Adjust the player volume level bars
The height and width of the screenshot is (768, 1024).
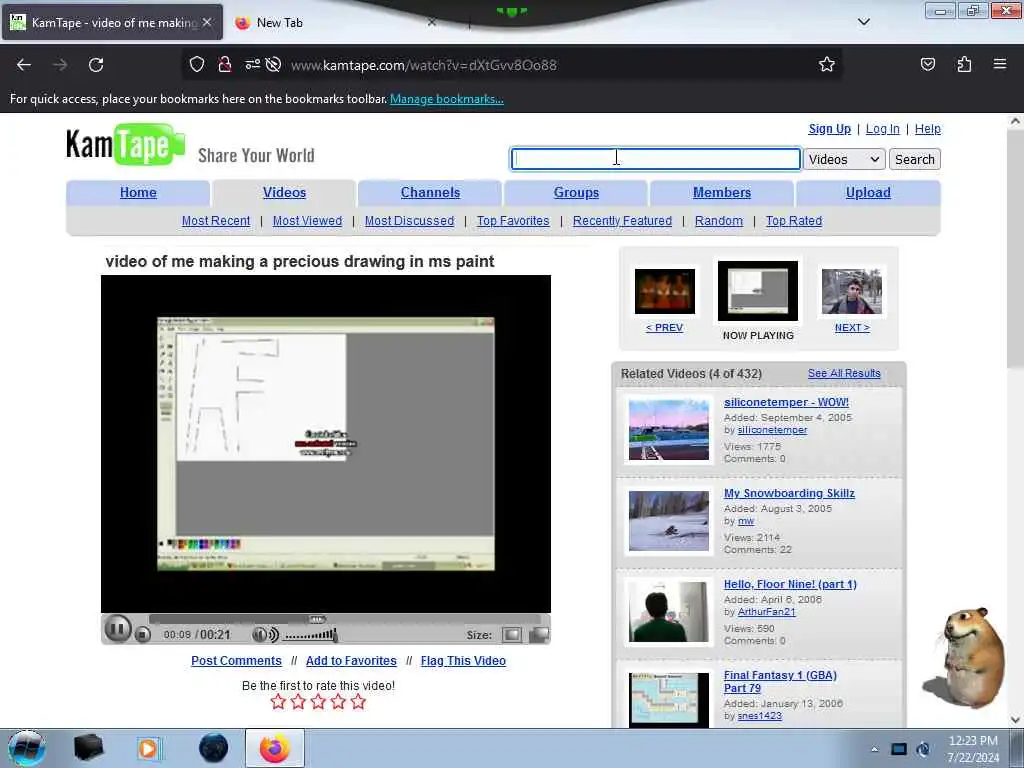[x=311, y=634]
